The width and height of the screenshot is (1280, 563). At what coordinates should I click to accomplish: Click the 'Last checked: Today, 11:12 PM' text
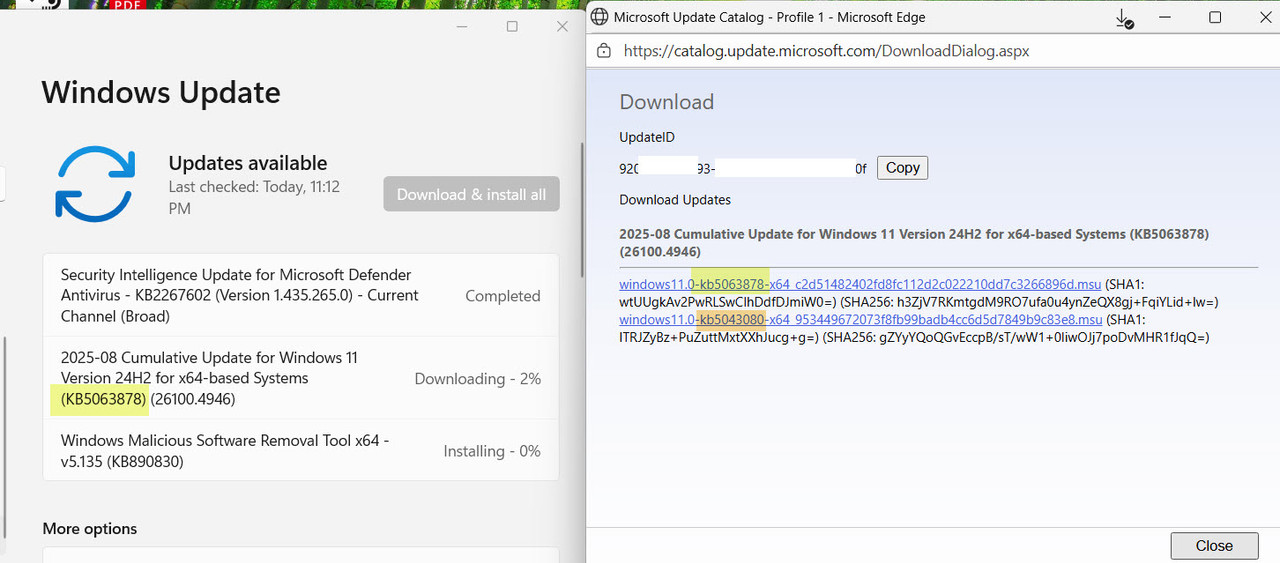(255, 198)
